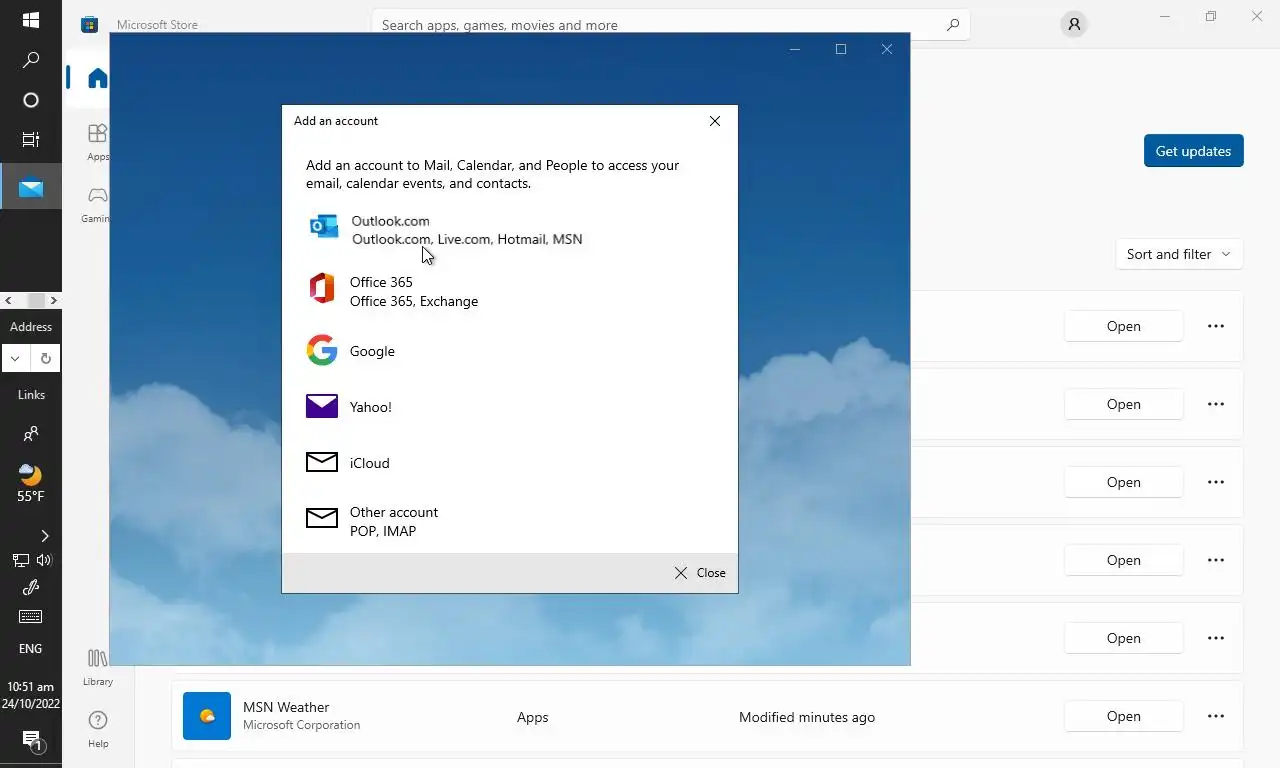Viewport: 1280px width, 768px height.
Task: Open Cortana circle on taskbar
Action: point(31,100)
